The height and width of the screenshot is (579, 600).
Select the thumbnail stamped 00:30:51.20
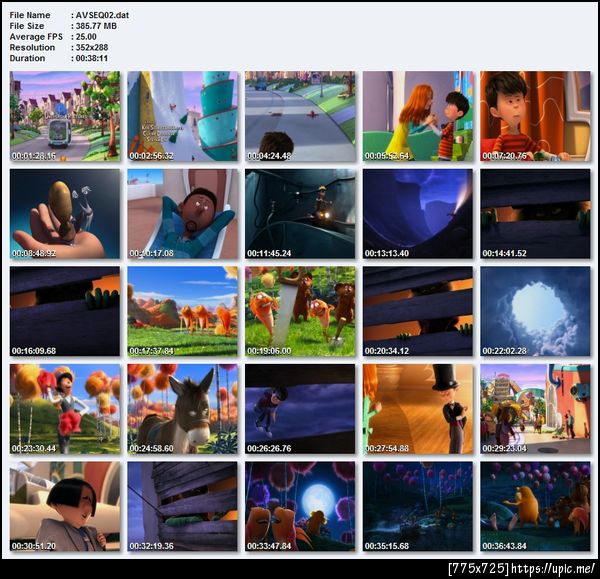65,506
